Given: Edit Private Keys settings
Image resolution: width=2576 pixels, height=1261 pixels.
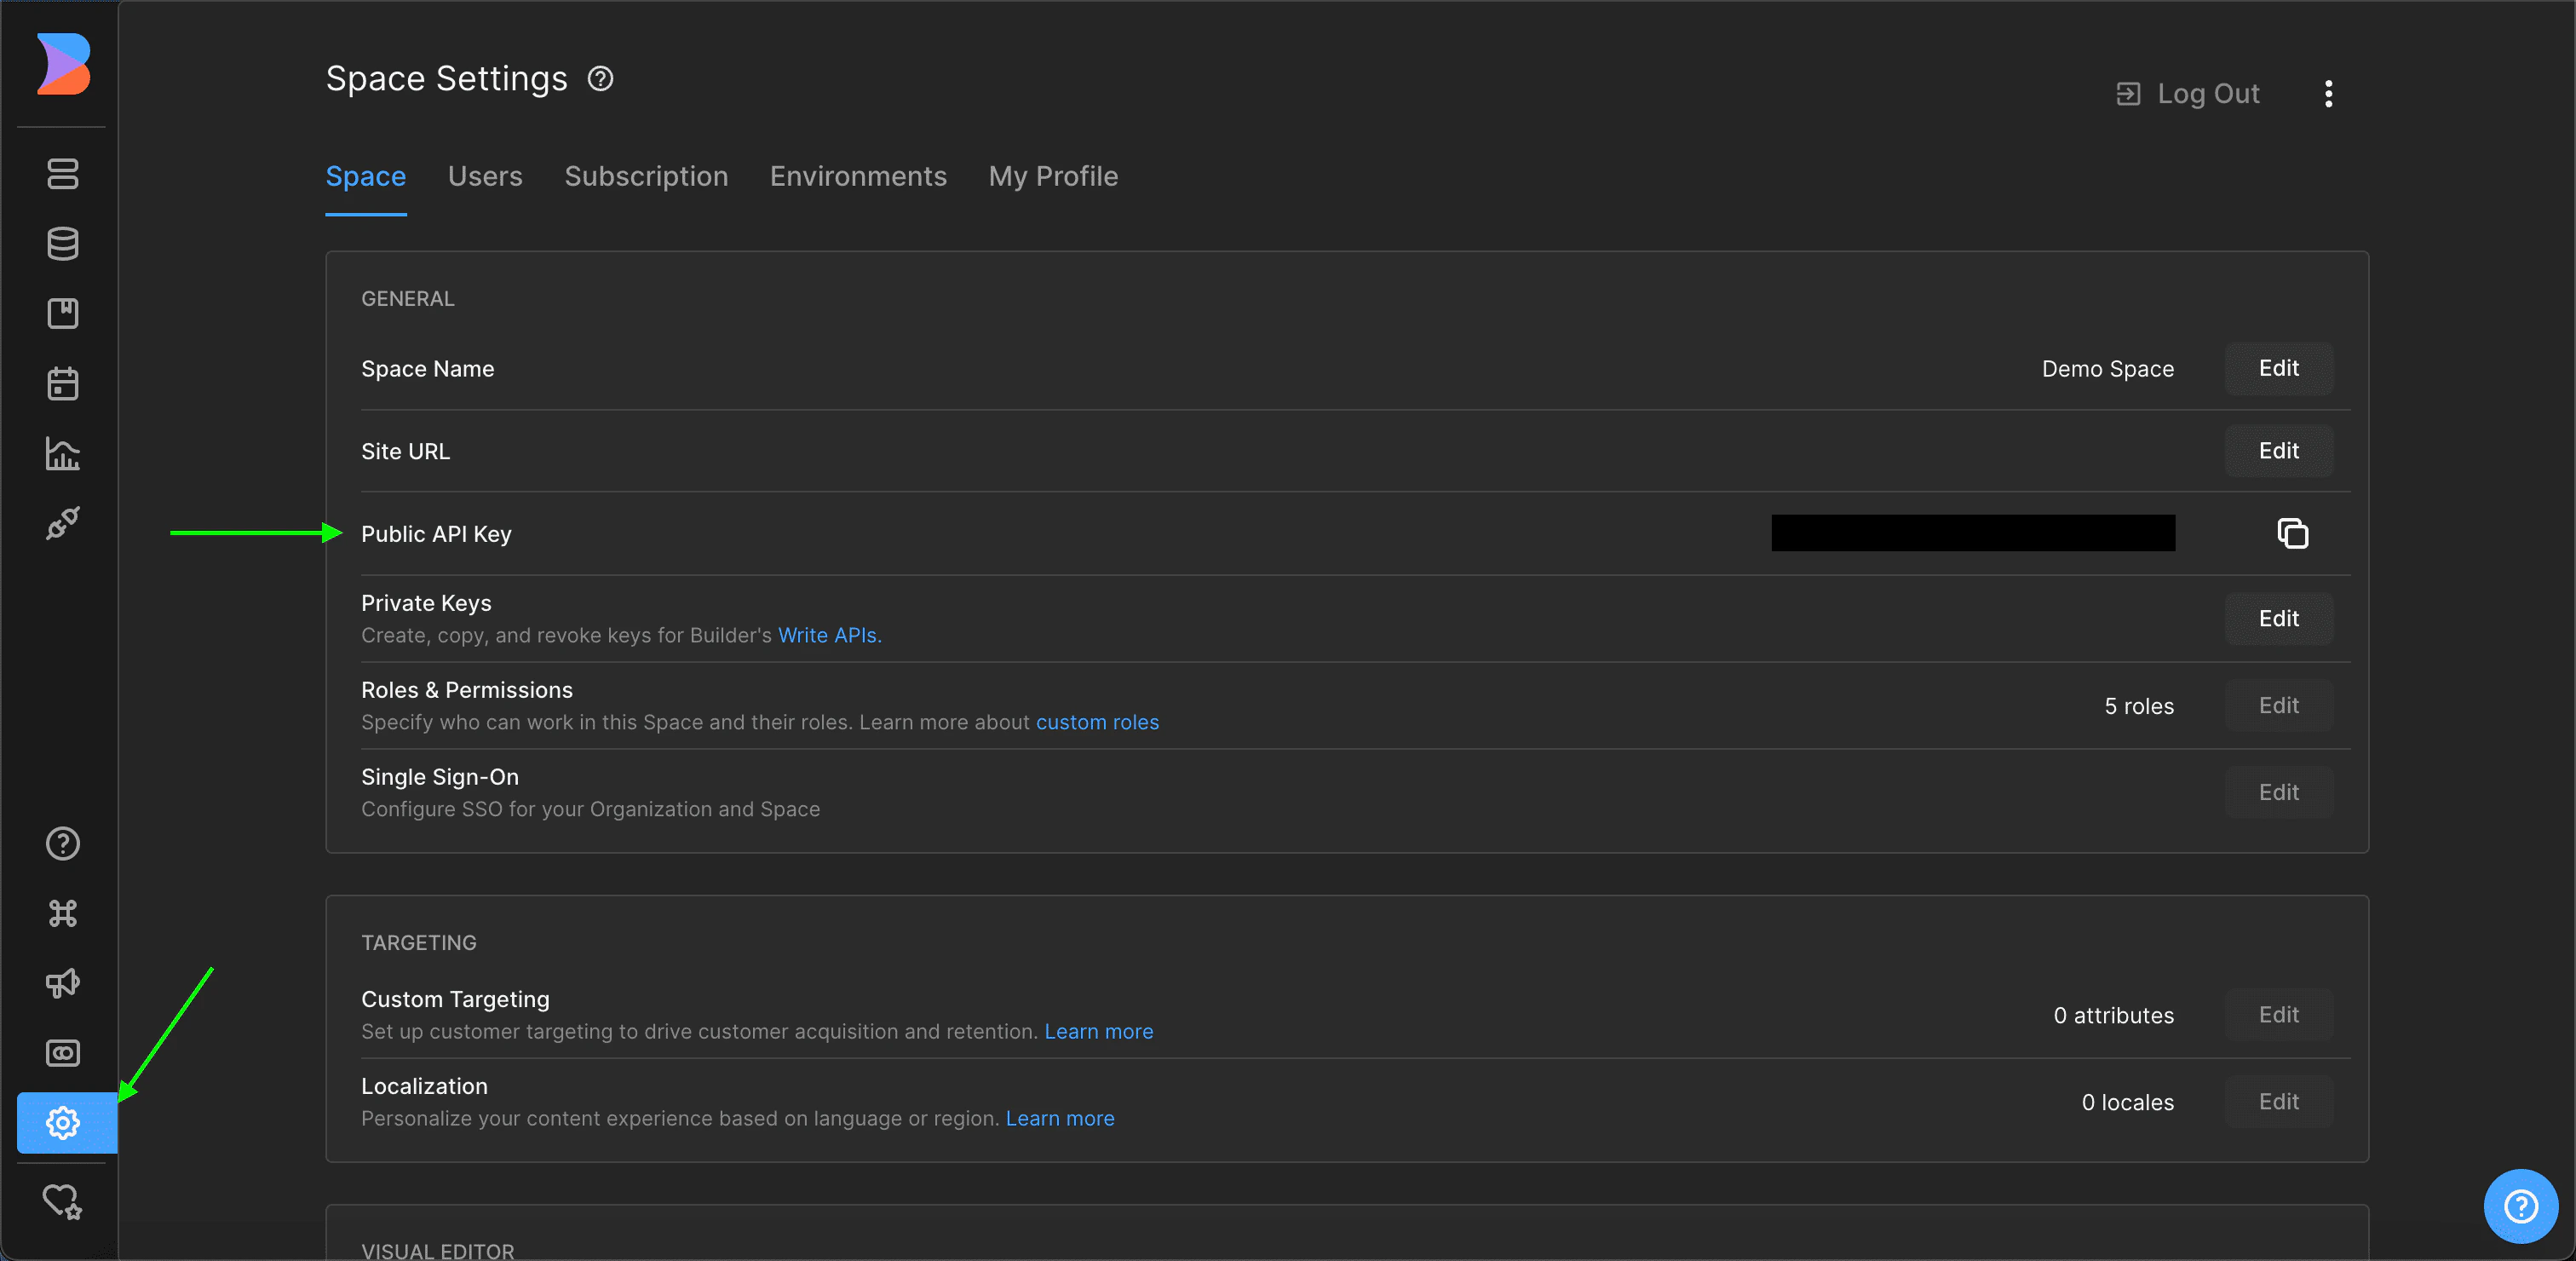Looking at the screenshot, I should tap(2278, 618).
